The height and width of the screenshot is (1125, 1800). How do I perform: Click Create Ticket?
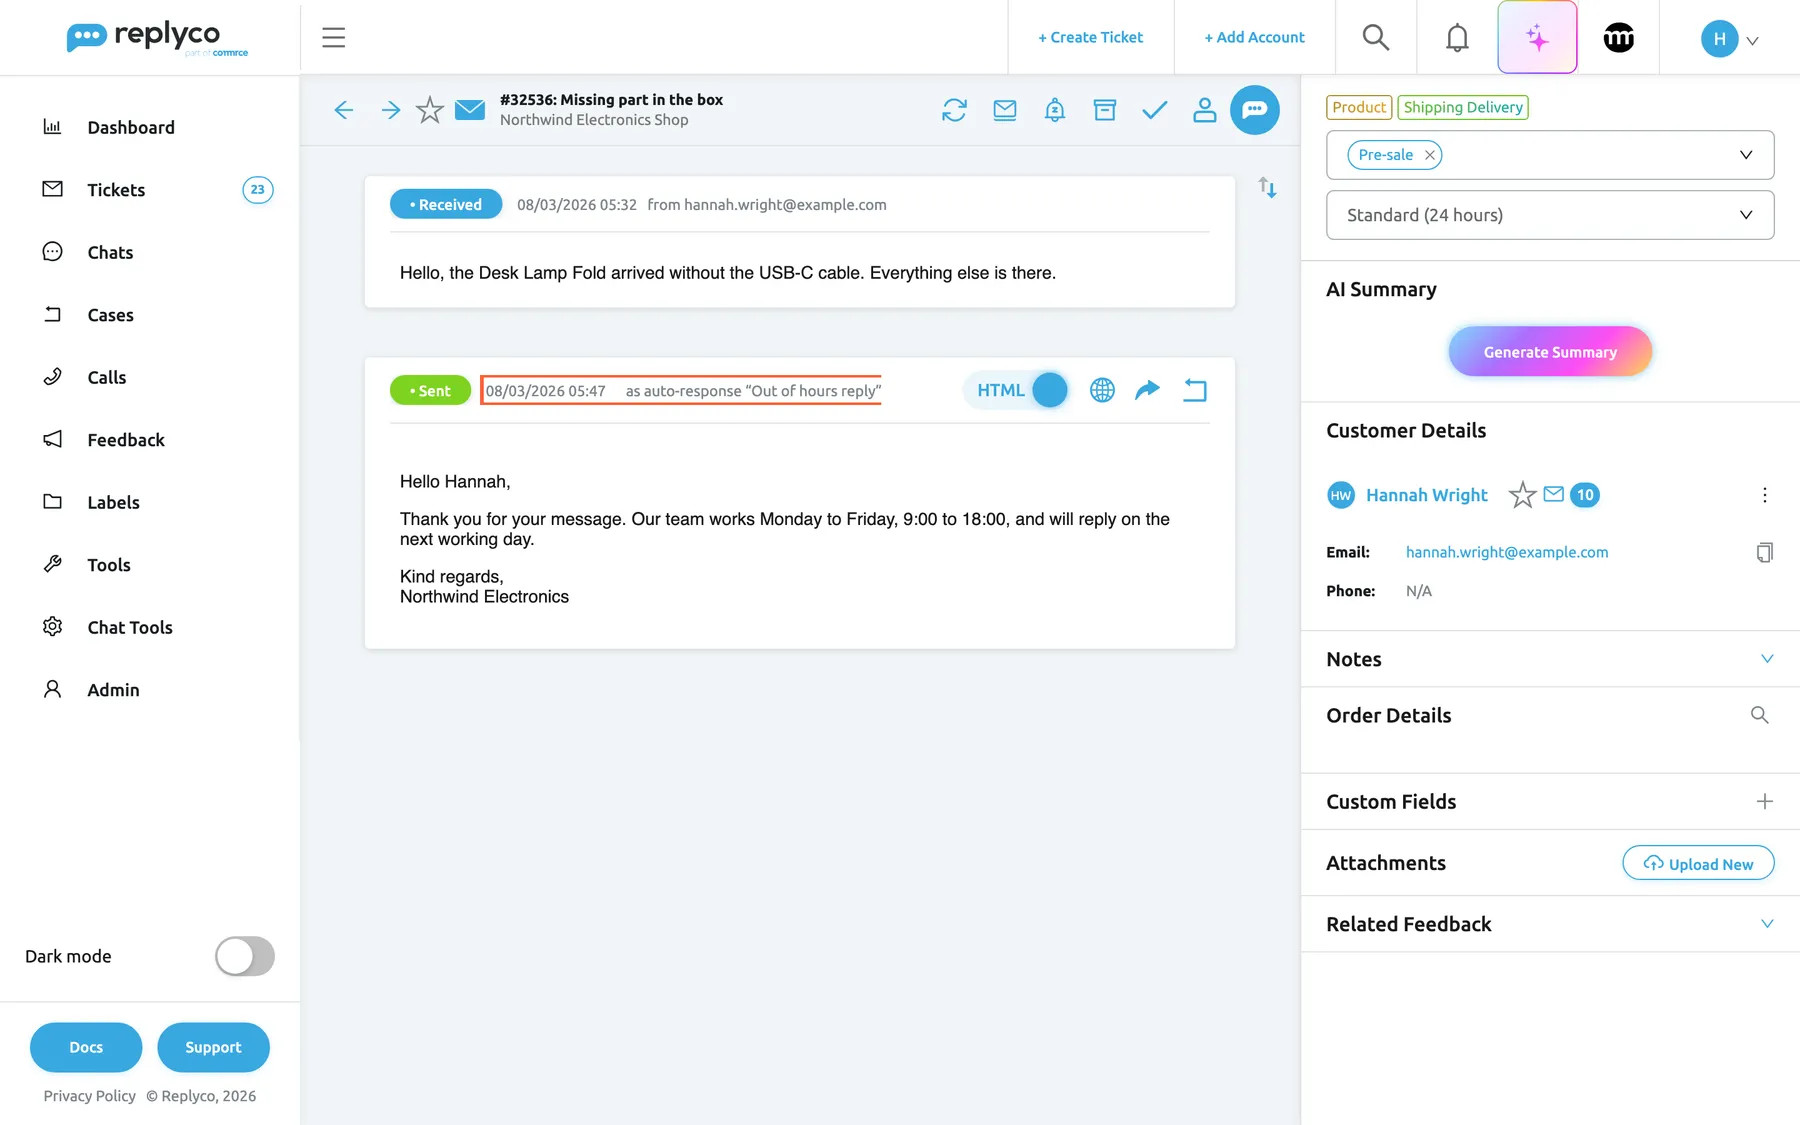(1091, 38)
